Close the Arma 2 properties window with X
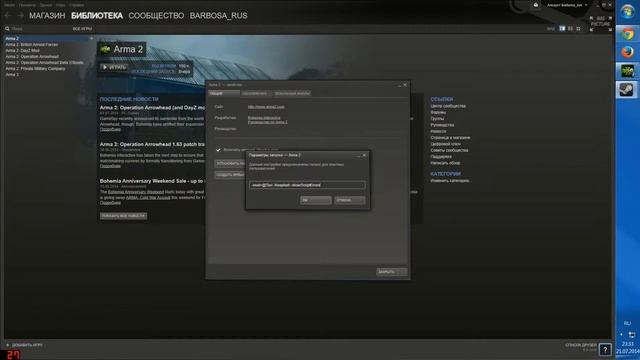 pyautogui.click(x=405, y=85)
